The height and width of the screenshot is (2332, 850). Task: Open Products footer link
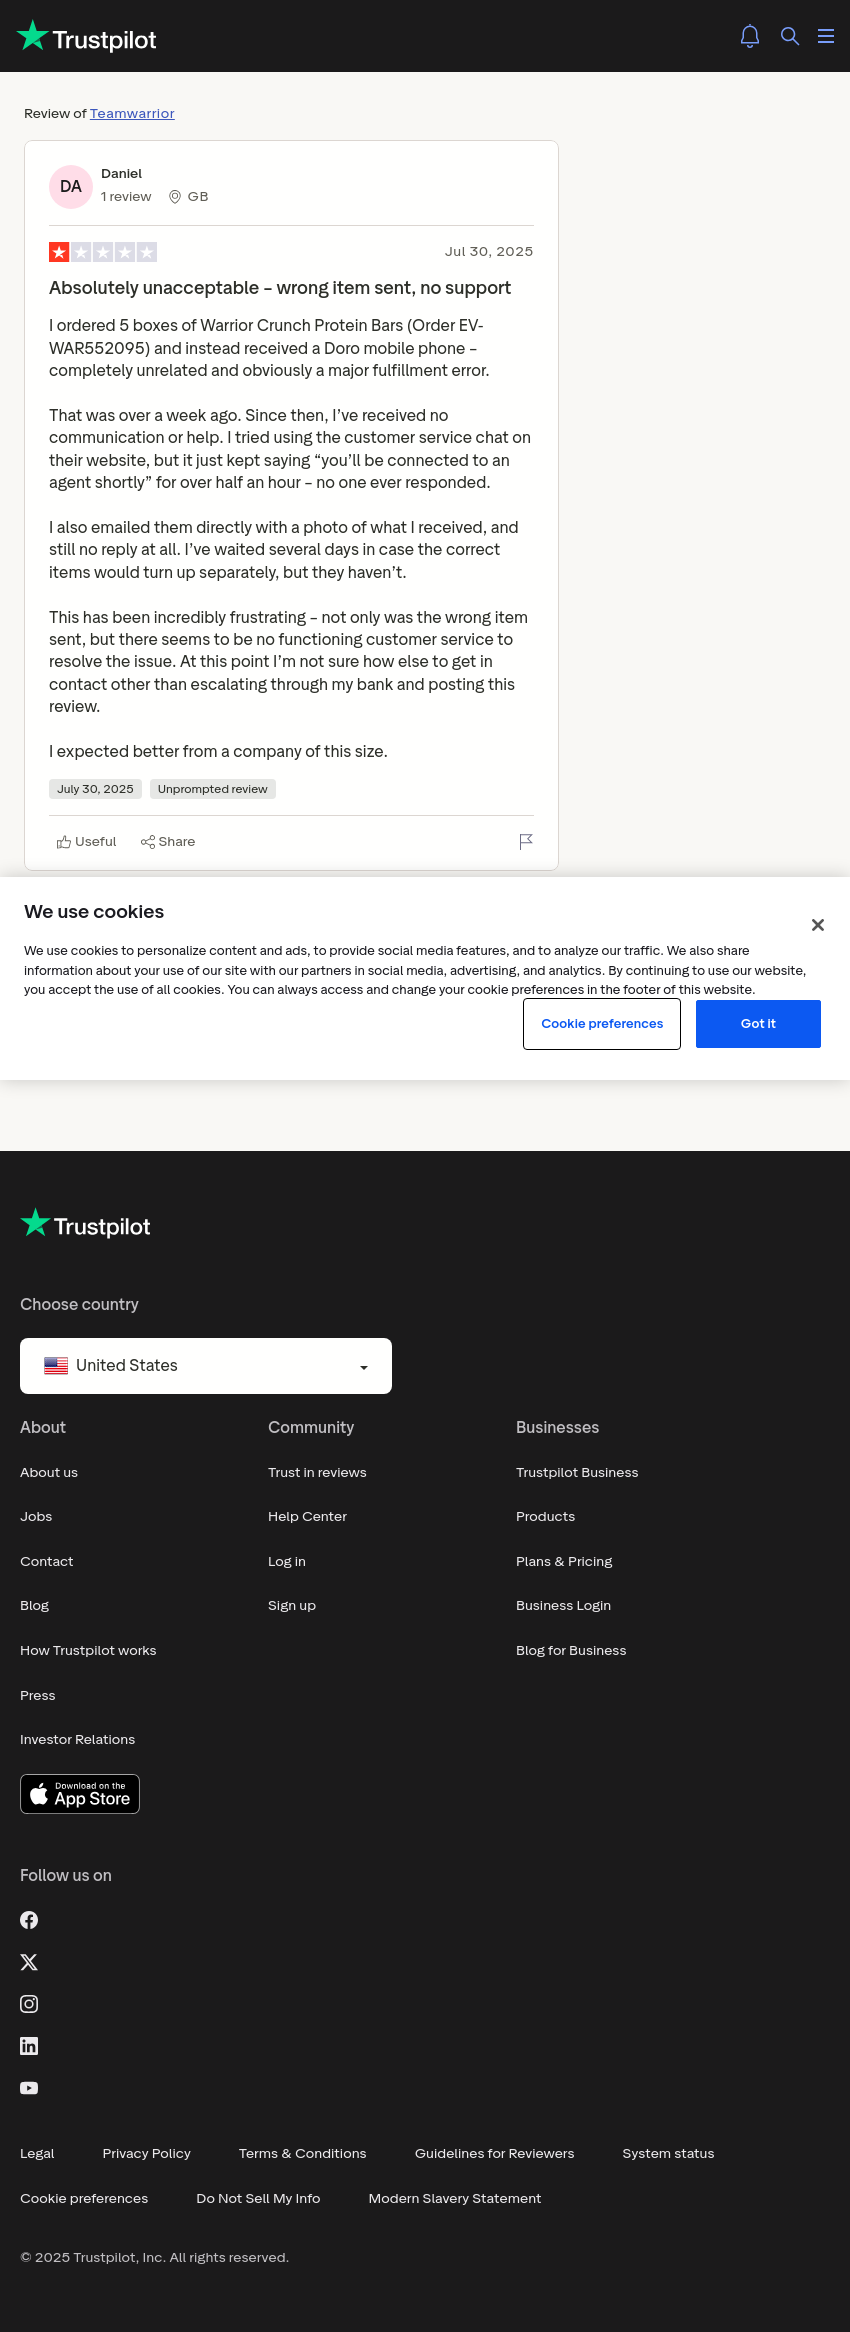pyautogui.click(x=546, y=1517)
